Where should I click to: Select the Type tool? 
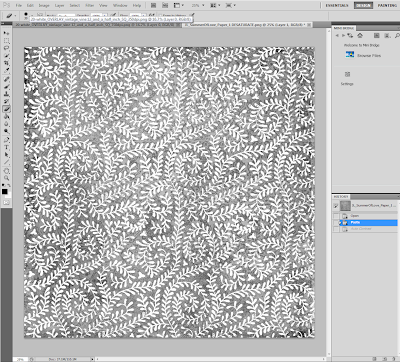coord(6,147)
